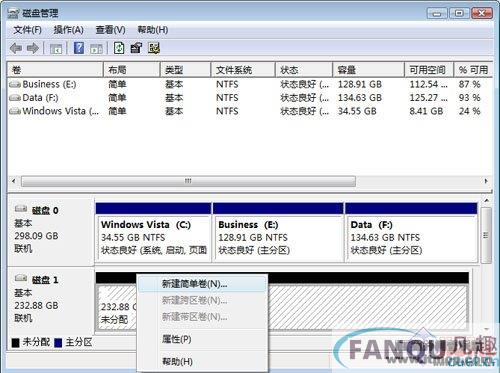This screenshot has height=373, width=500.
Task: Click the Disk Management title bar icon
Action: click(x=13, y=13)
